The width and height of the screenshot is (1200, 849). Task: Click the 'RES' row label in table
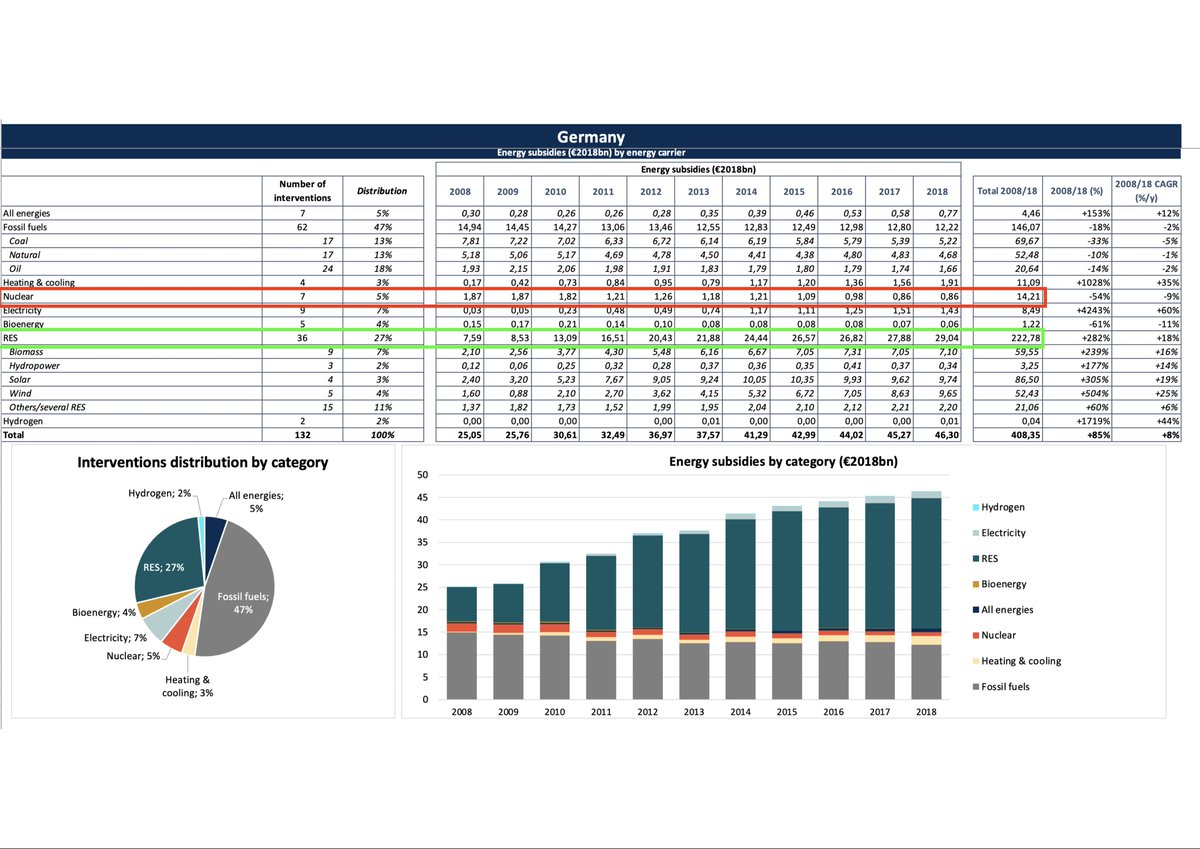tap(11, 339)
